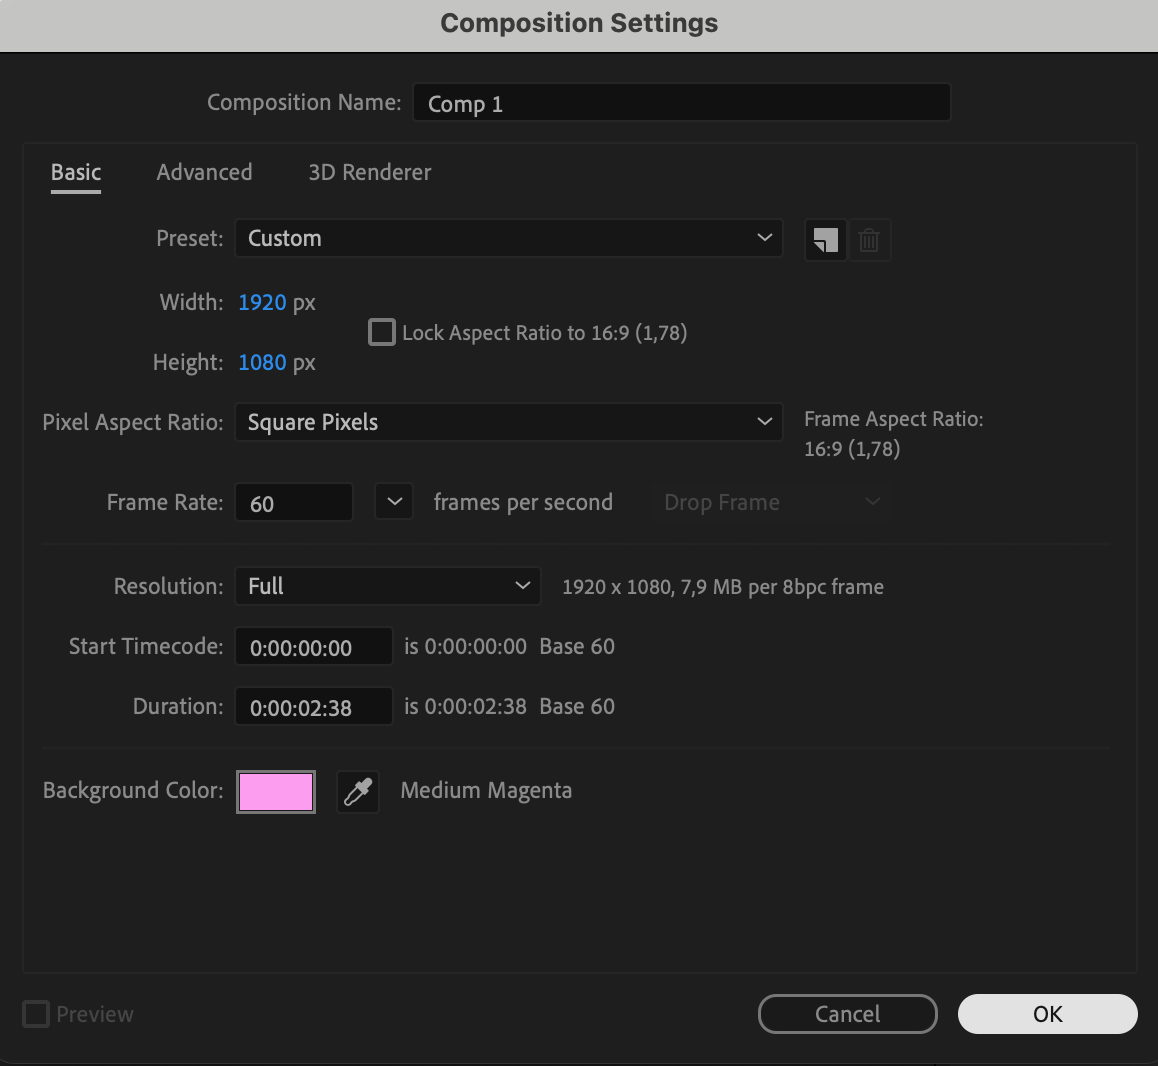This screenshot has height=1066, width=1158.
Task: Expand the Pixel Aspect Ratio dropdown
Action: coord(508,422)
